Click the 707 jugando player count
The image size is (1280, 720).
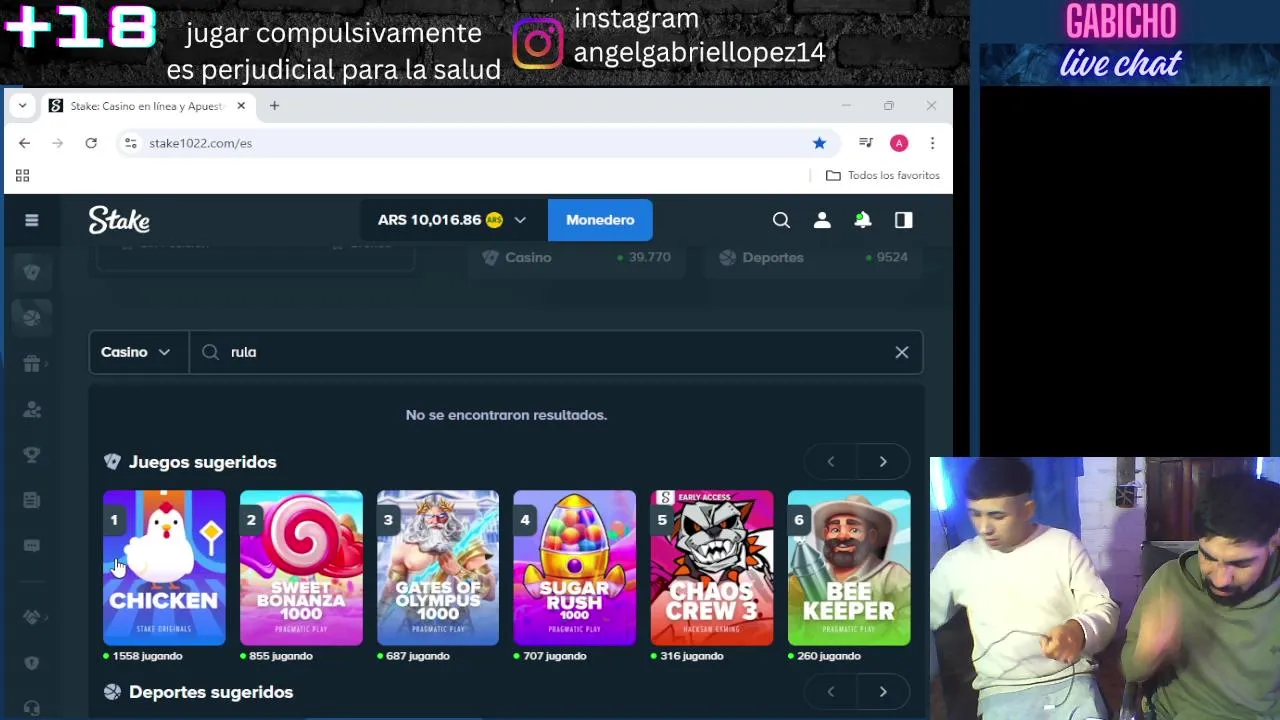click(555, 656)
